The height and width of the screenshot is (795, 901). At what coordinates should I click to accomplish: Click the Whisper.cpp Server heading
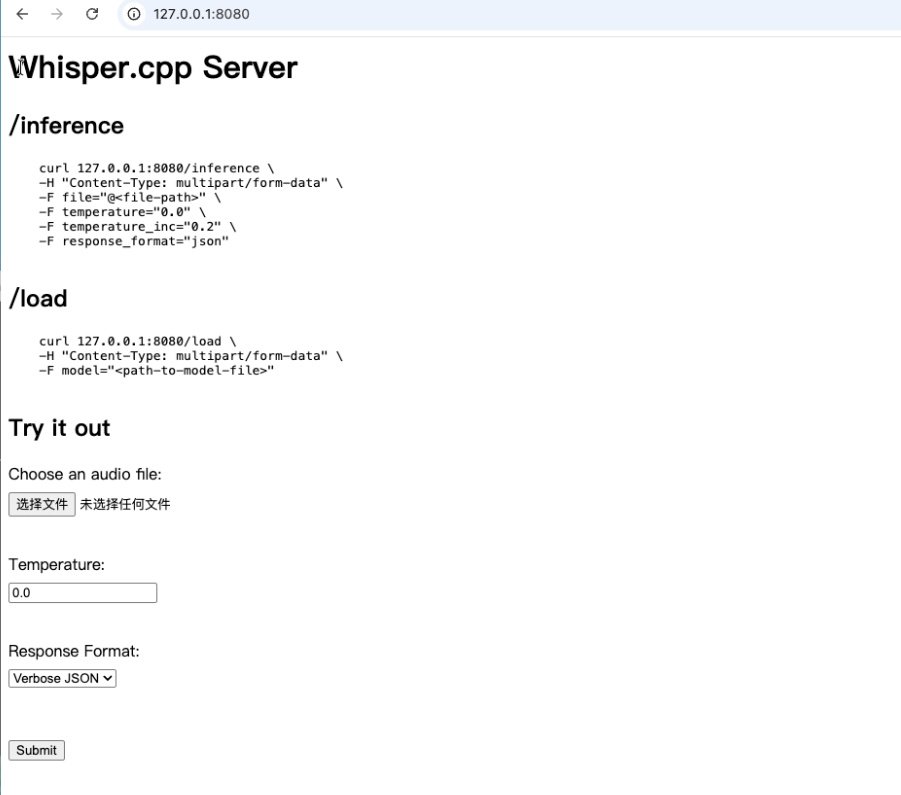tap(153, 68)
